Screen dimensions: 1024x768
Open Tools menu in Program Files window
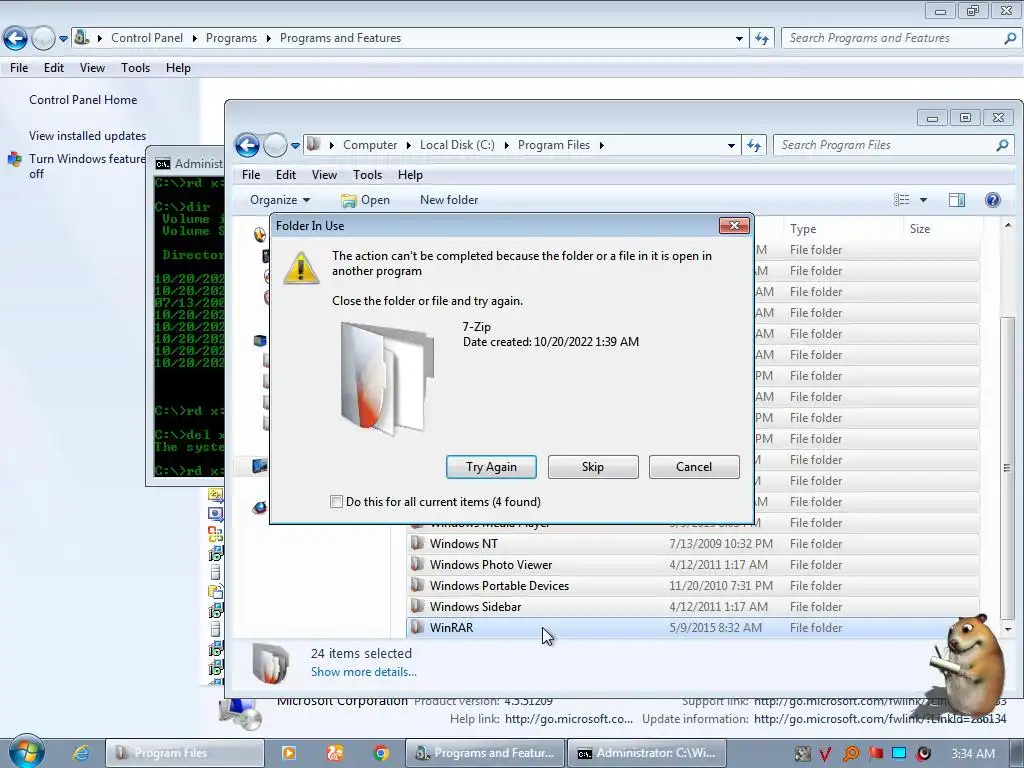[x=367, y=175]
